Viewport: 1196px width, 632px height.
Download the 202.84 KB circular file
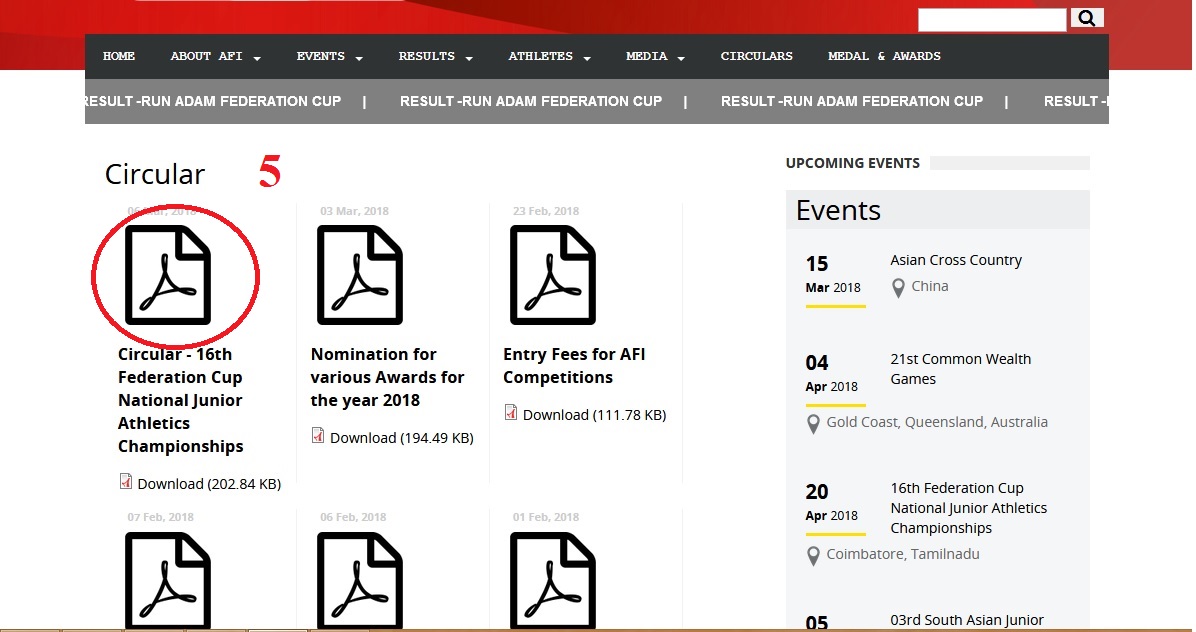coord(208,484)
